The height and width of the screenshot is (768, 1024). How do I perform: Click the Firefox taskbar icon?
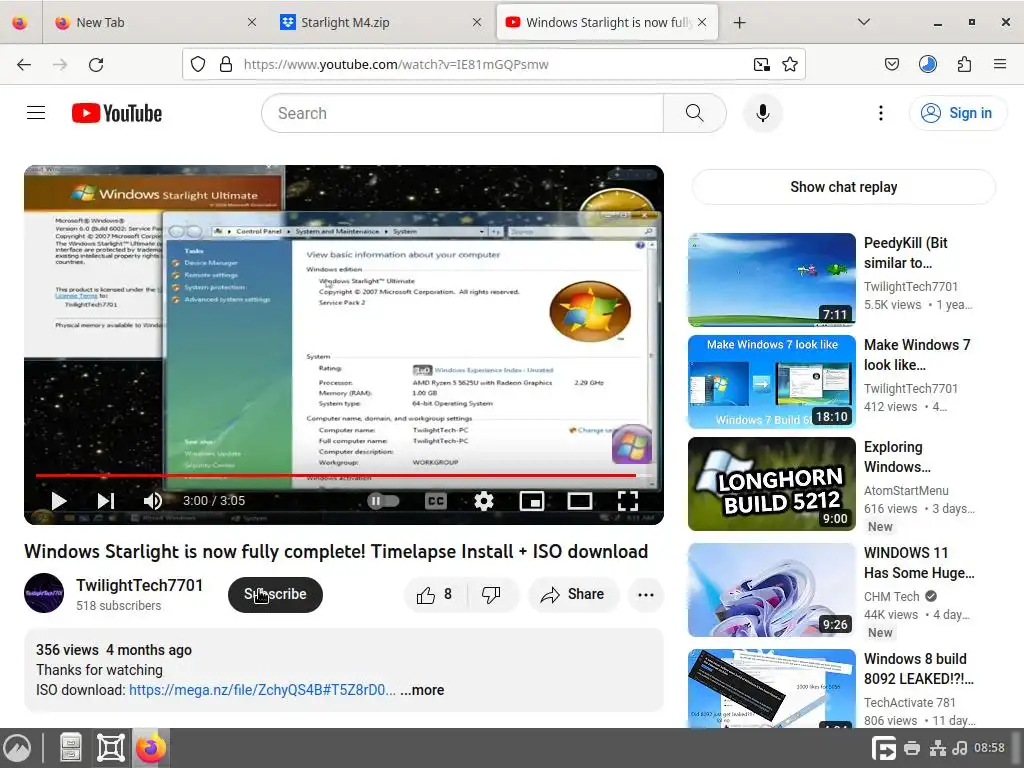coord(151,748)
